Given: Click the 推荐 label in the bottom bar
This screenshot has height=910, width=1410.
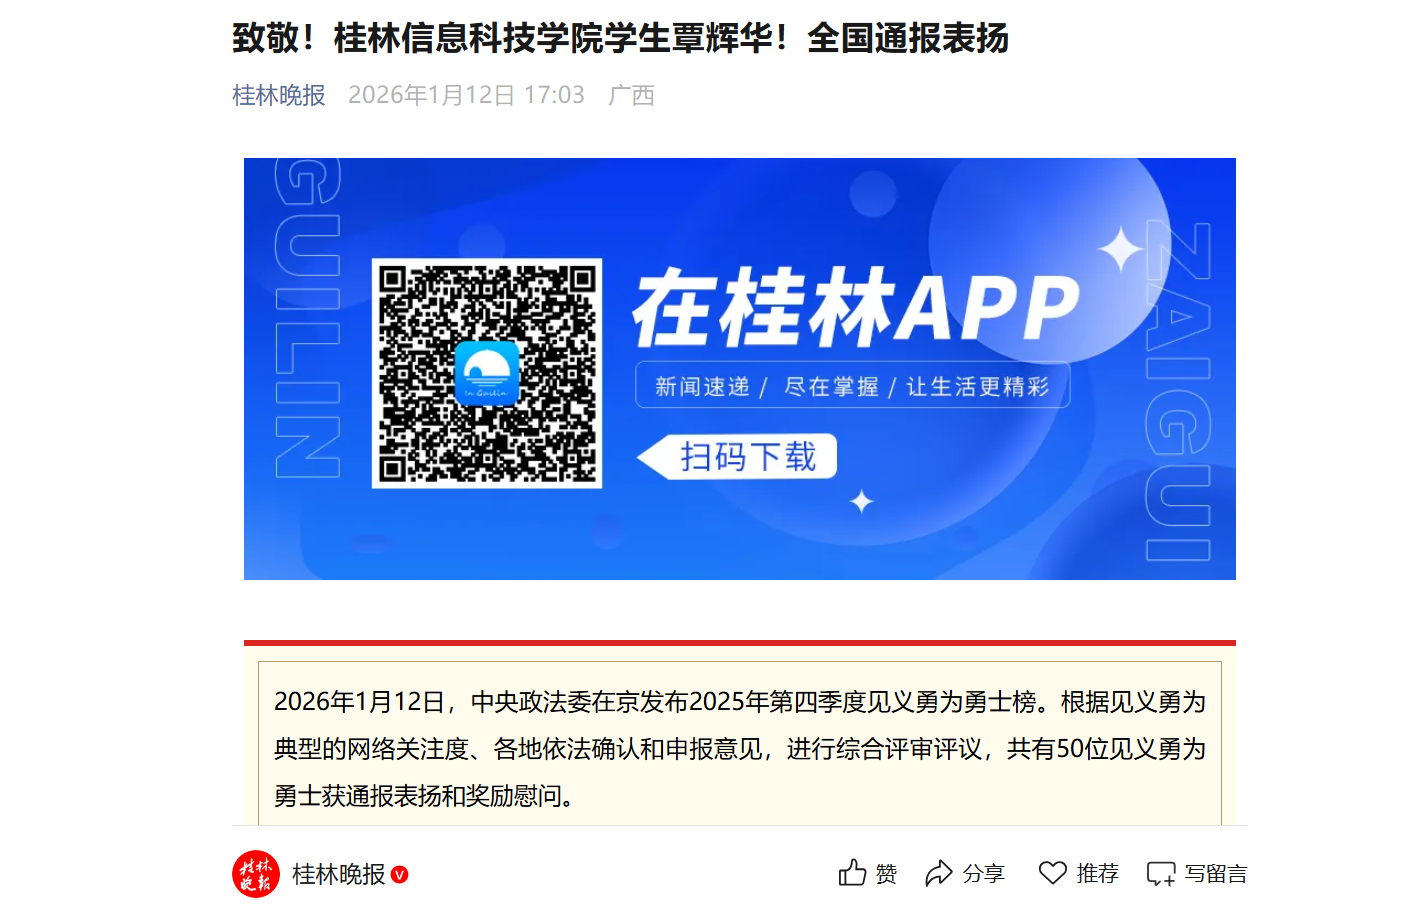Looking at the screenshot, I should point(1097,874).
